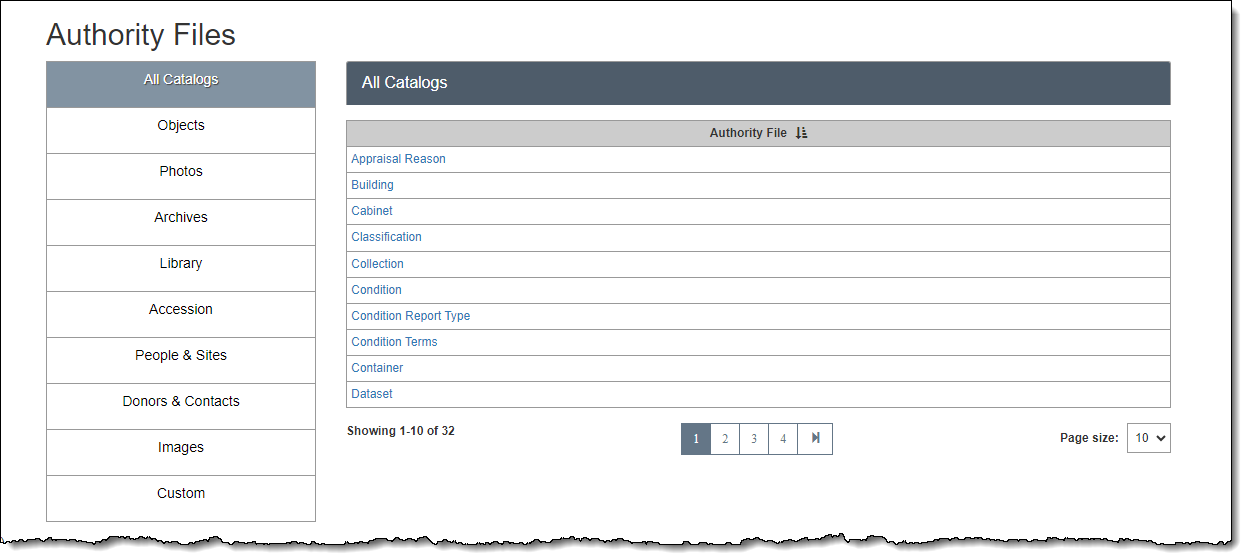Screen dimensions: 1247x560
Task: Open People & Sites catalog
Action: point(181,356)
